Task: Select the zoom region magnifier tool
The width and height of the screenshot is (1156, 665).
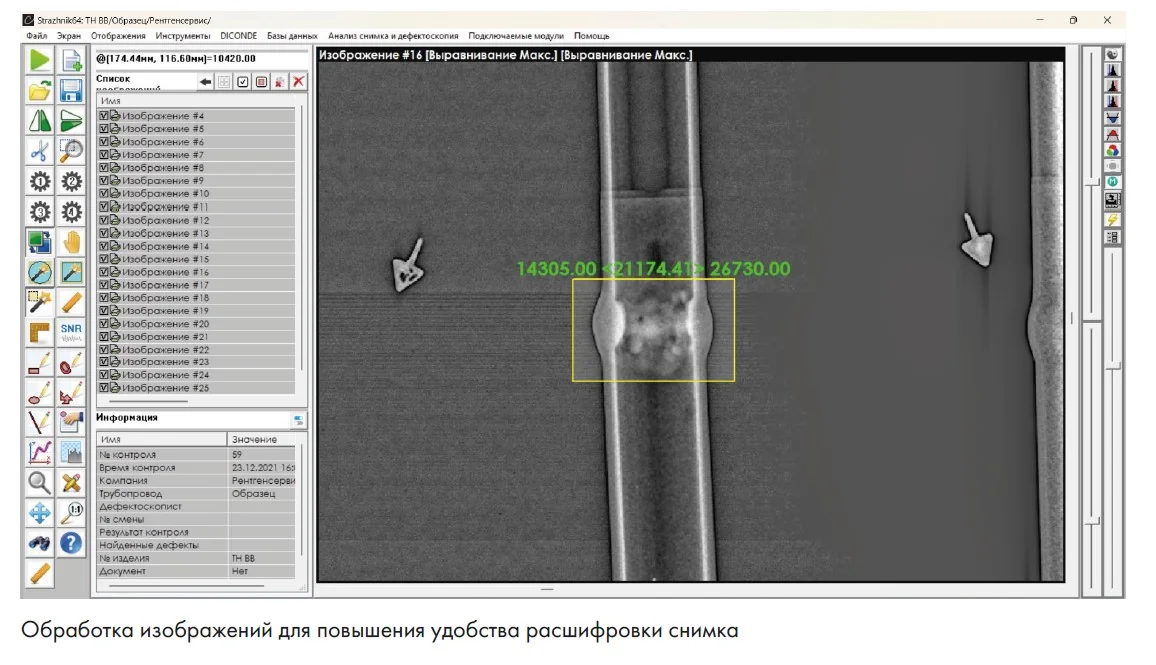Action: click(x=72, y=150)
